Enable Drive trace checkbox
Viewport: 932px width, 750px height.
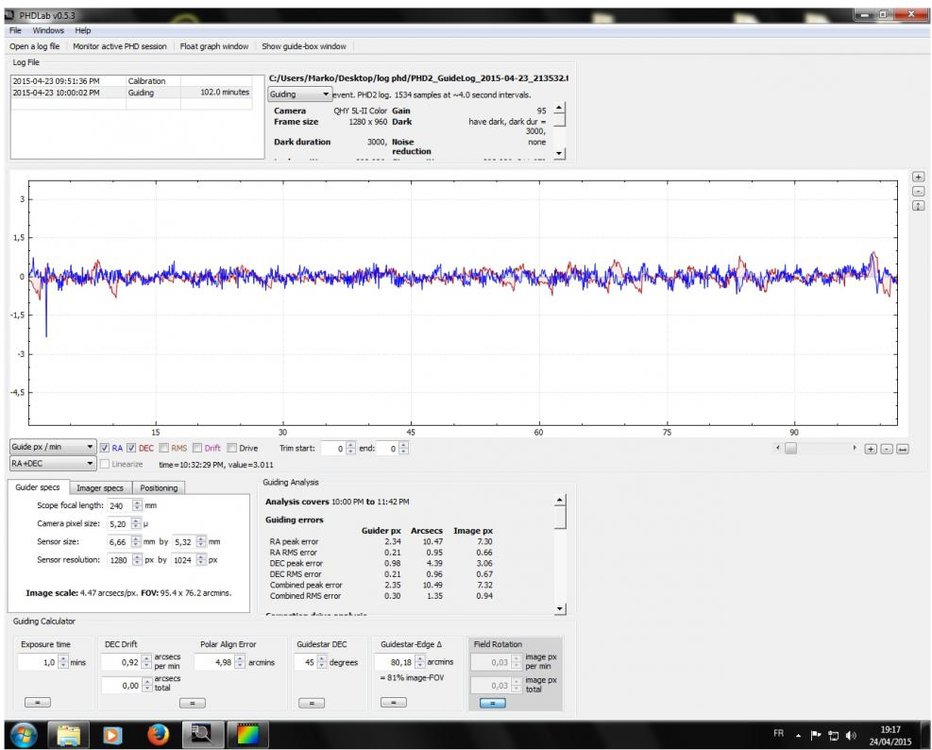(x=232, y=448)
